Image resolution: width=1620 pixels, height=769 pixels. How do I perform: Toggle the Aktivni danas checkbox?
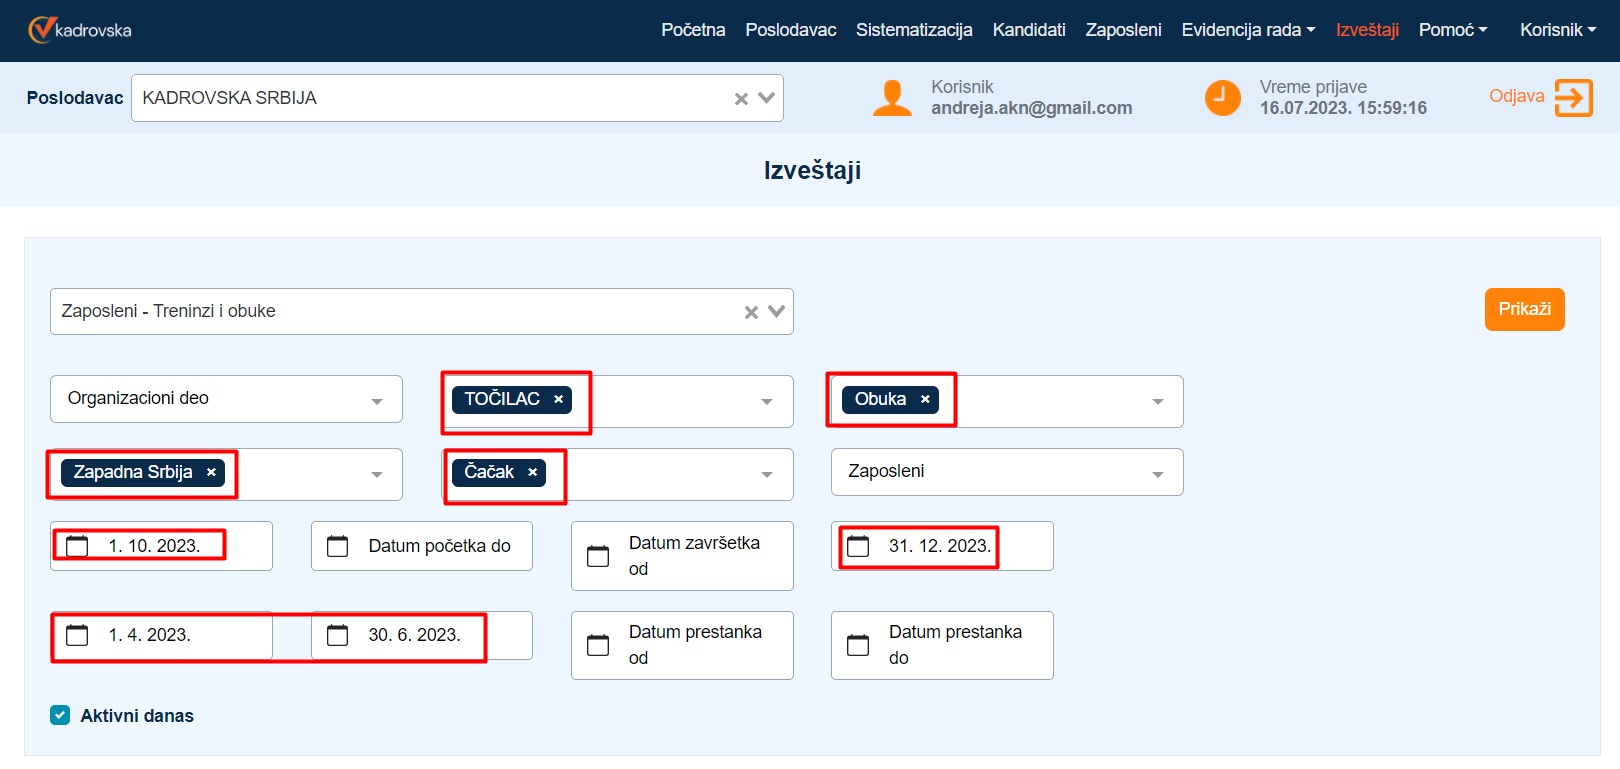[60, 715]
